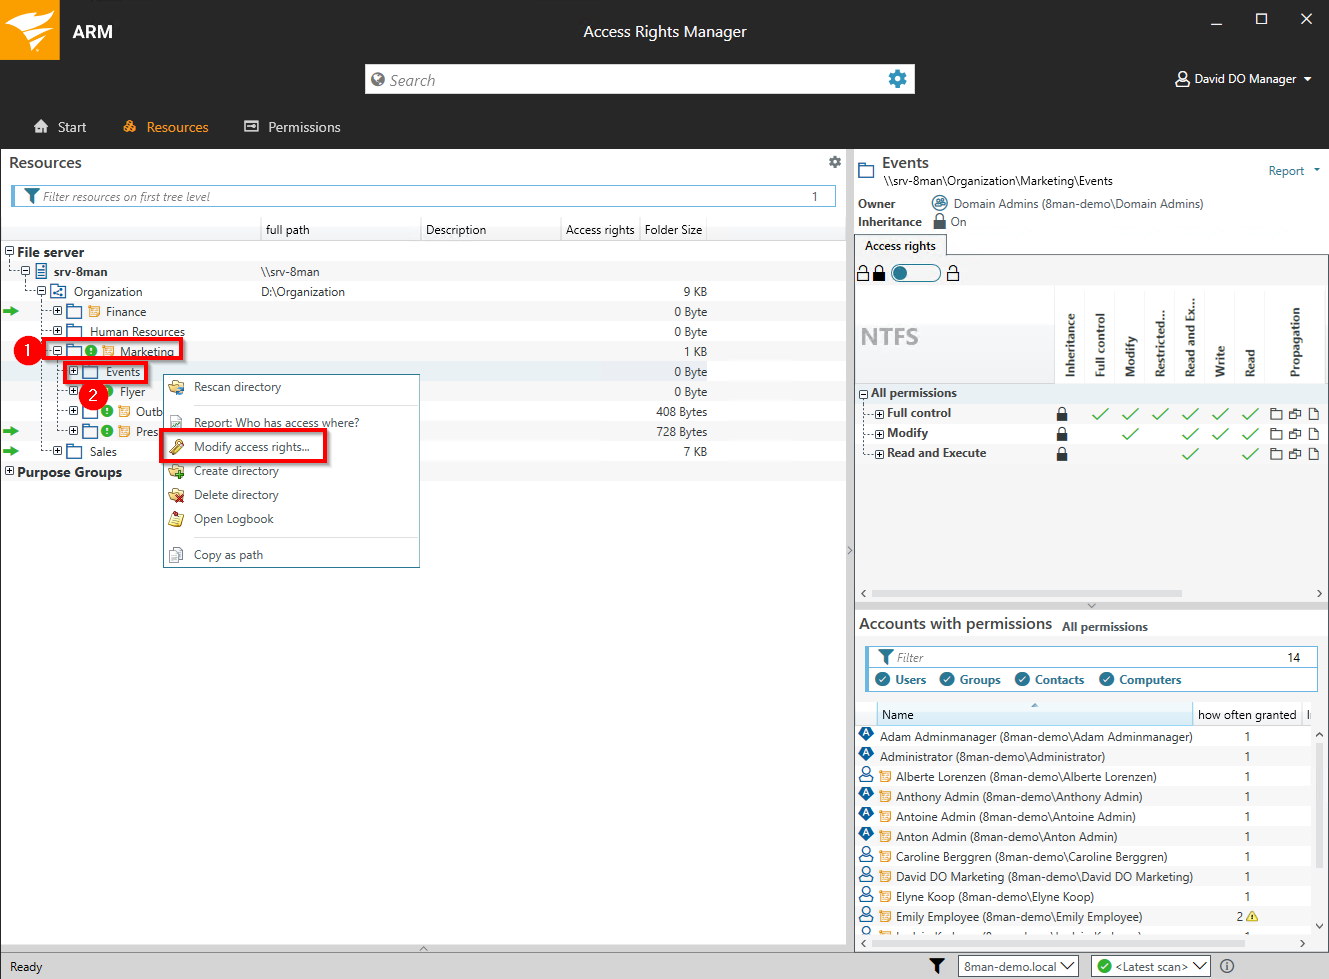
Task: Expand the Purpose Groups tree node
Action: (10, 472)
